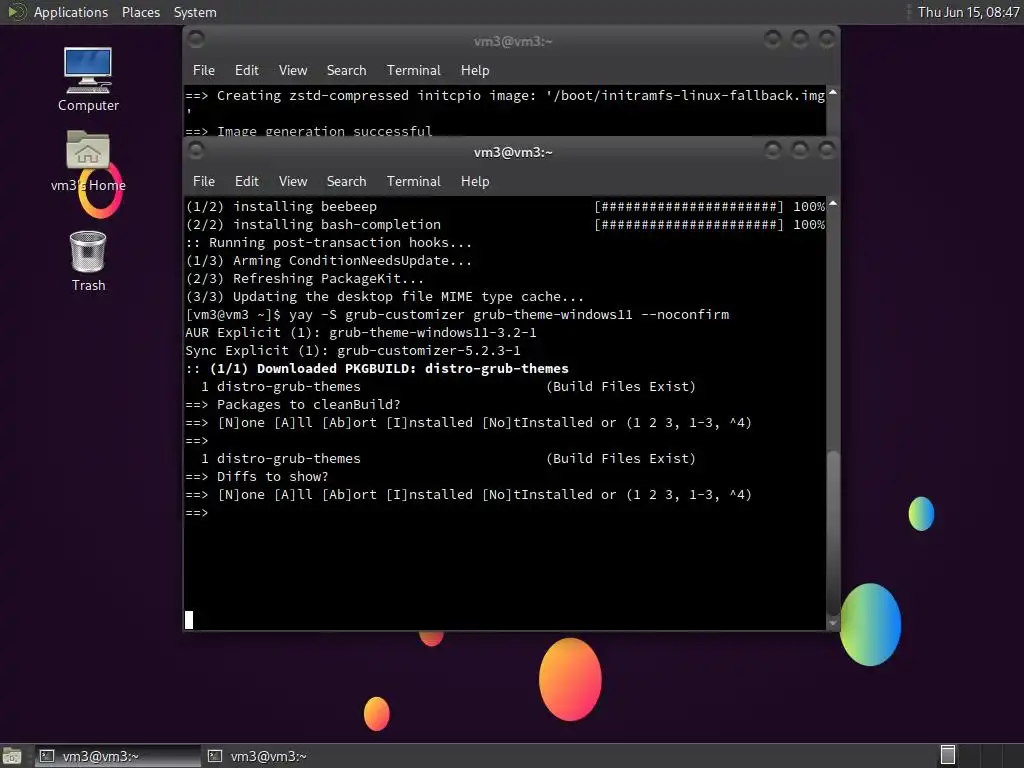Open Search menu in background terminal

pos(346,70)
